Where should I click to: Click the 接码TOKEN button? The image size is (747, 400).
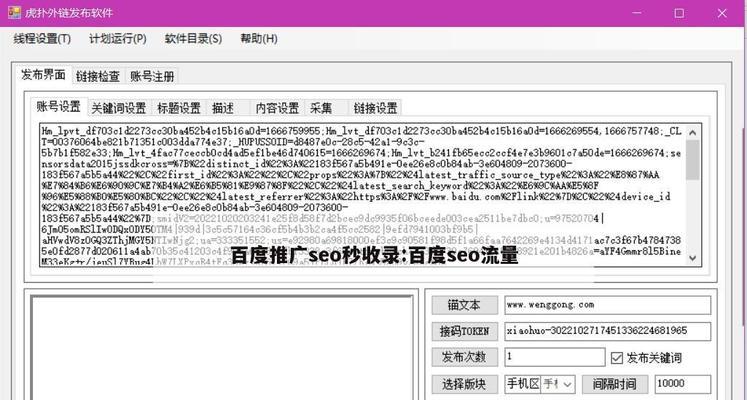tap(464, 331)
